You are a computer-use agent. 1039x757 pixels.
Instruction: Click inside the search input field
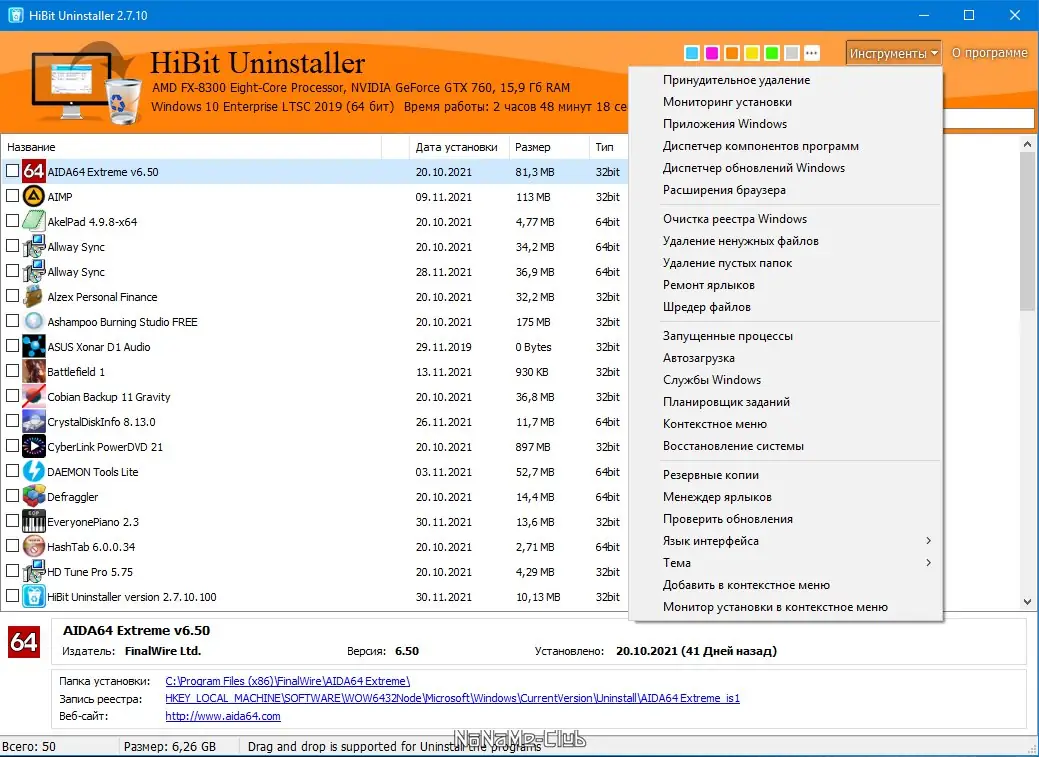point(987,119)
